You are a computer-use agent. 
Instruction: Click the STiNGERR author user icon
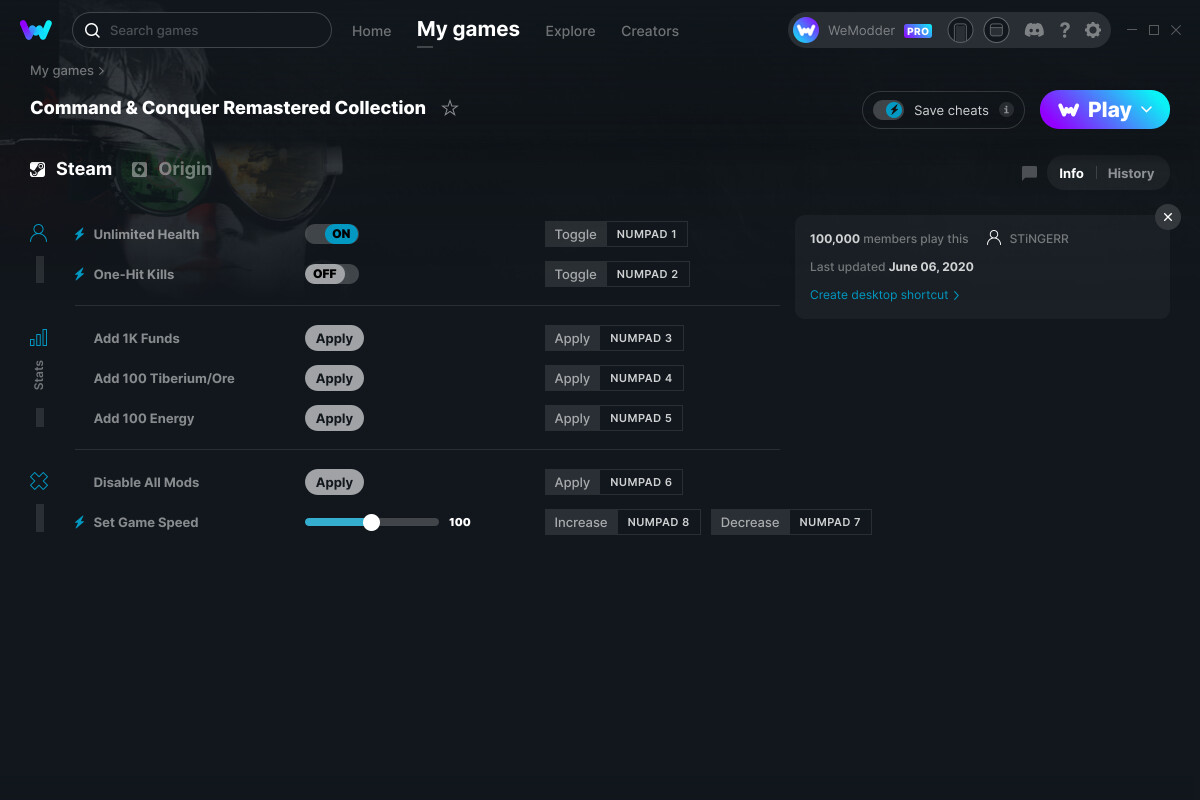(x=994, y=238)
